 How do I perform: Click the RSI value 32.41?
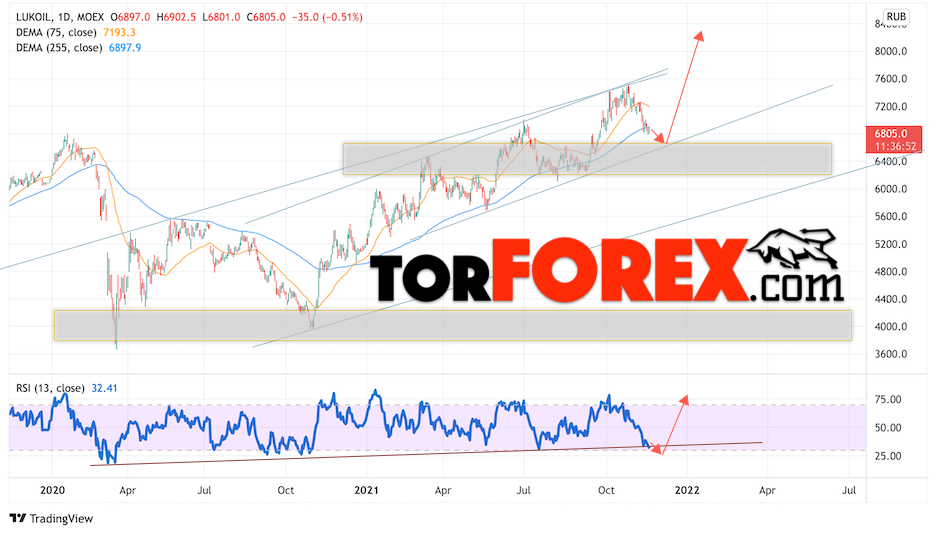(104, 388)
